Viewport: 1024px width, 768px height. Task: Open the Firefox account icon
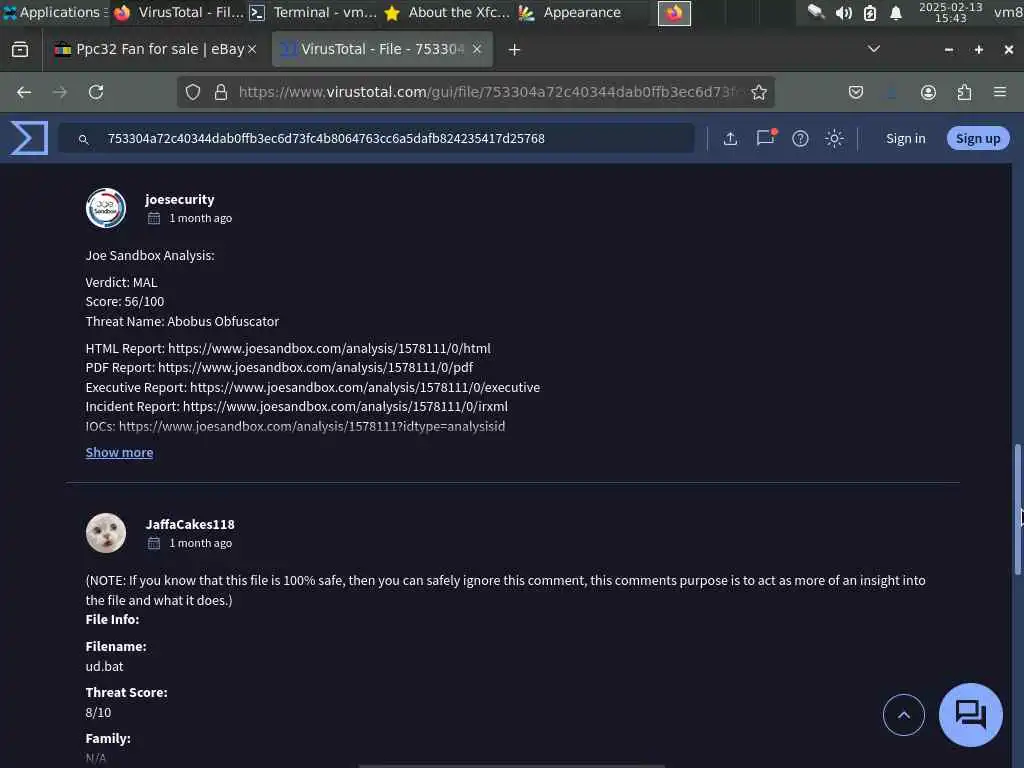pyautogui.click(x=928, y=92)
